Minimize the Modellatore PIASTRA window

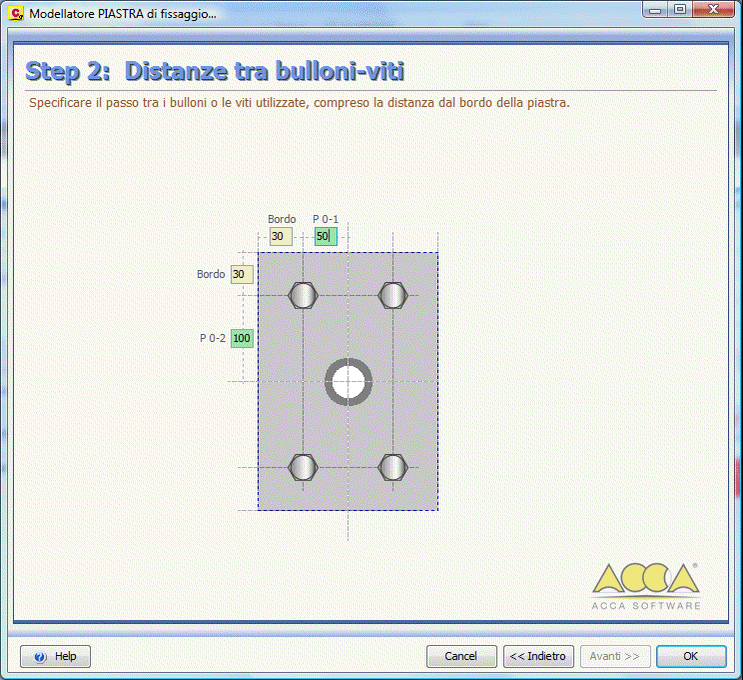coord(657,11)
